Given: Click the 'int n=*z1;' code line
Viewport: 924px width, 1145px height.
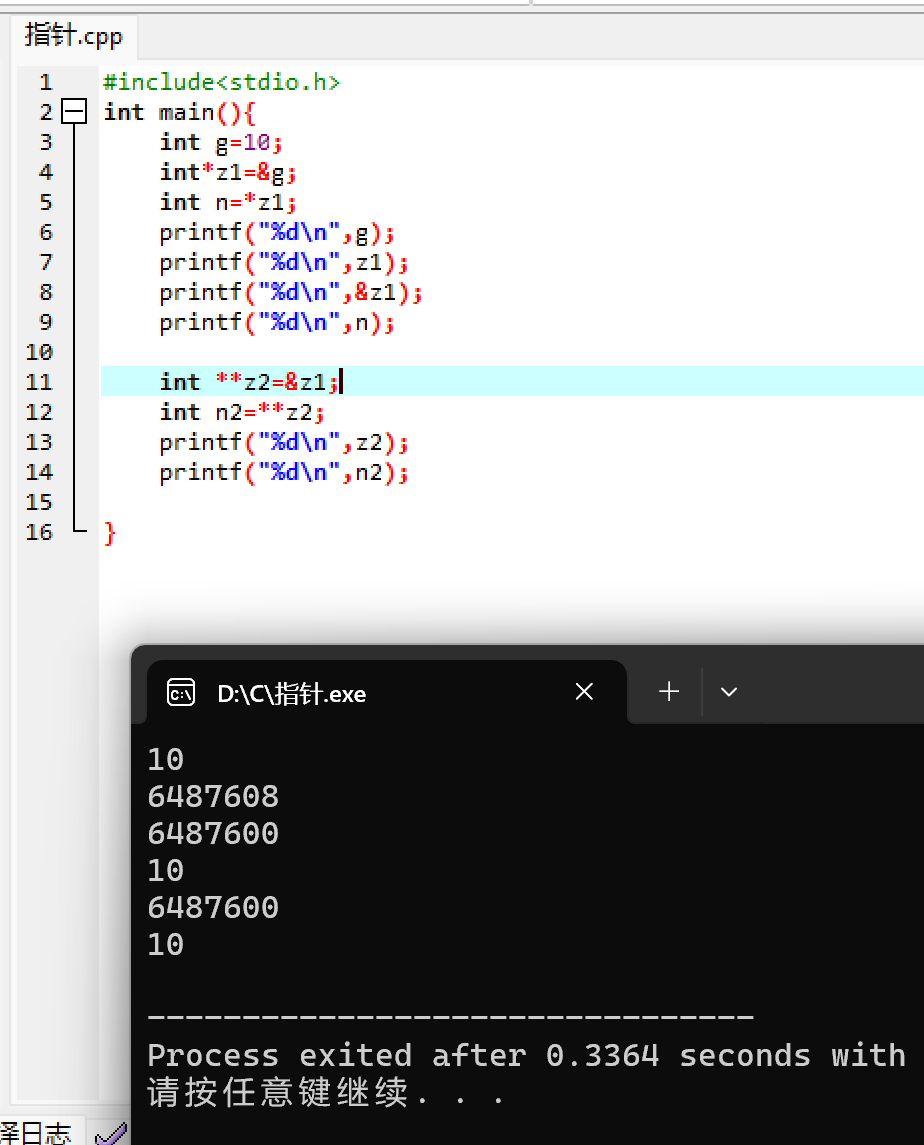Looking at the screenshot, I should [228, 202].
